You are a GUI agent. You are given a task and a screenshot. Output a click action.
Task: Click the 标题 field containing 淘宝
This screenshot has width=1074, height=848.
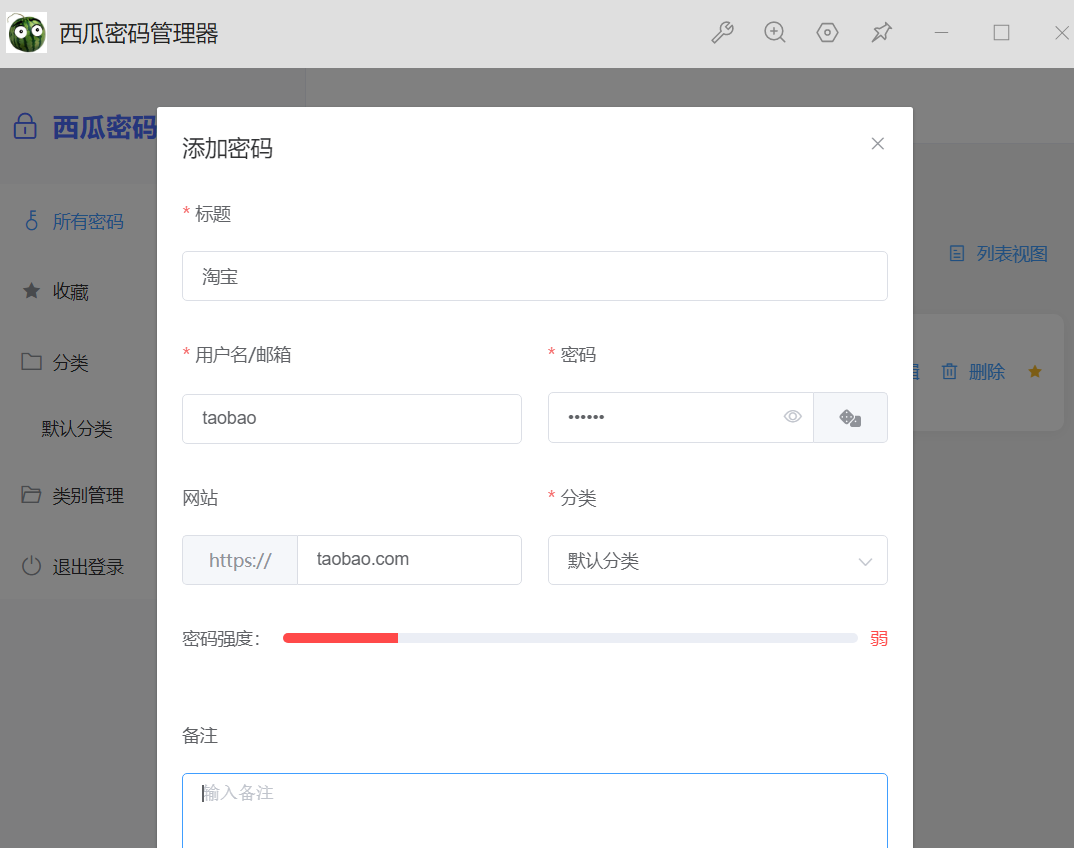(x=535, y=276)
